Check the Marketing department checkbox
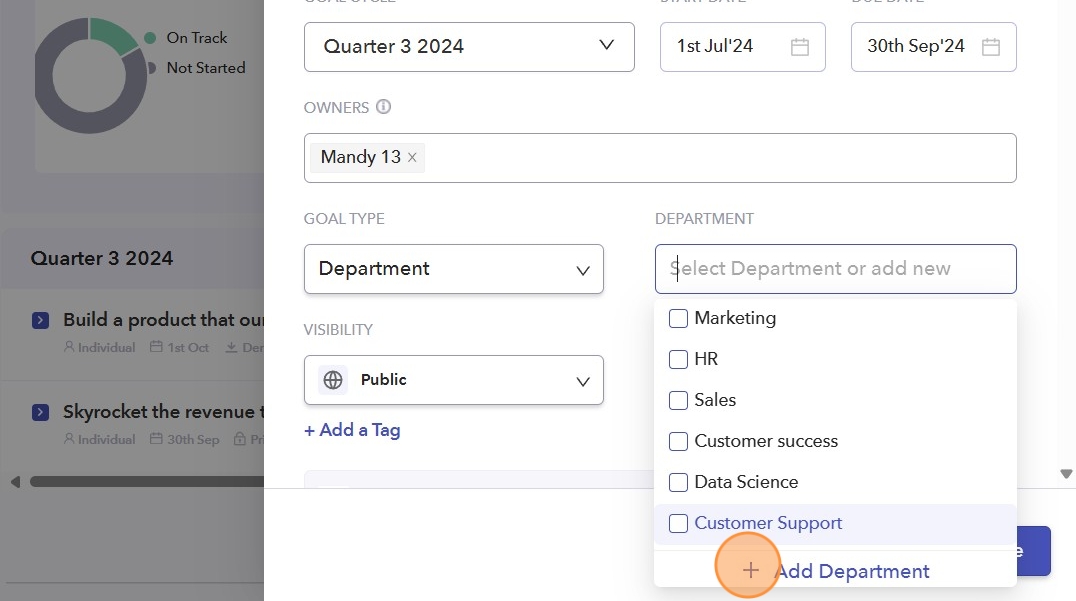Image resolution: width=1076 pixels, height=601 pixels. 678,318
